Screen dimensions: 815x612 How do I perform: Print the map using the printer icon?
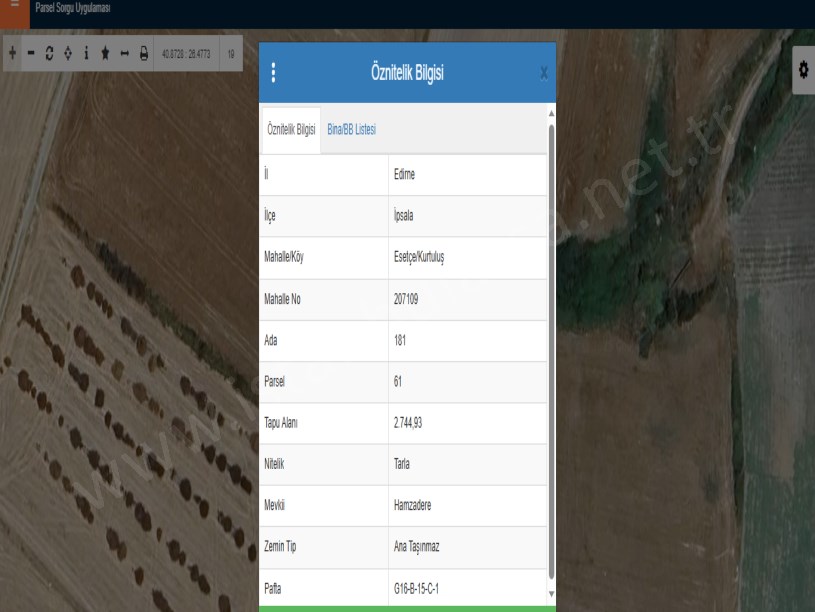[143, 52]
